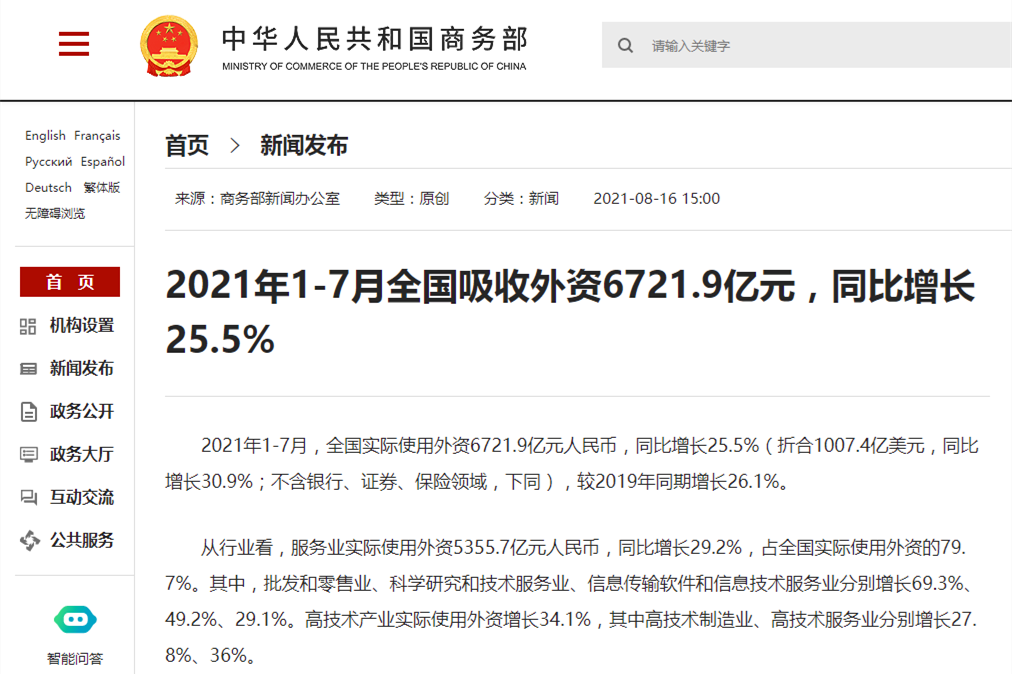Go to 首页 in the breadcrumb

[187, 146]
